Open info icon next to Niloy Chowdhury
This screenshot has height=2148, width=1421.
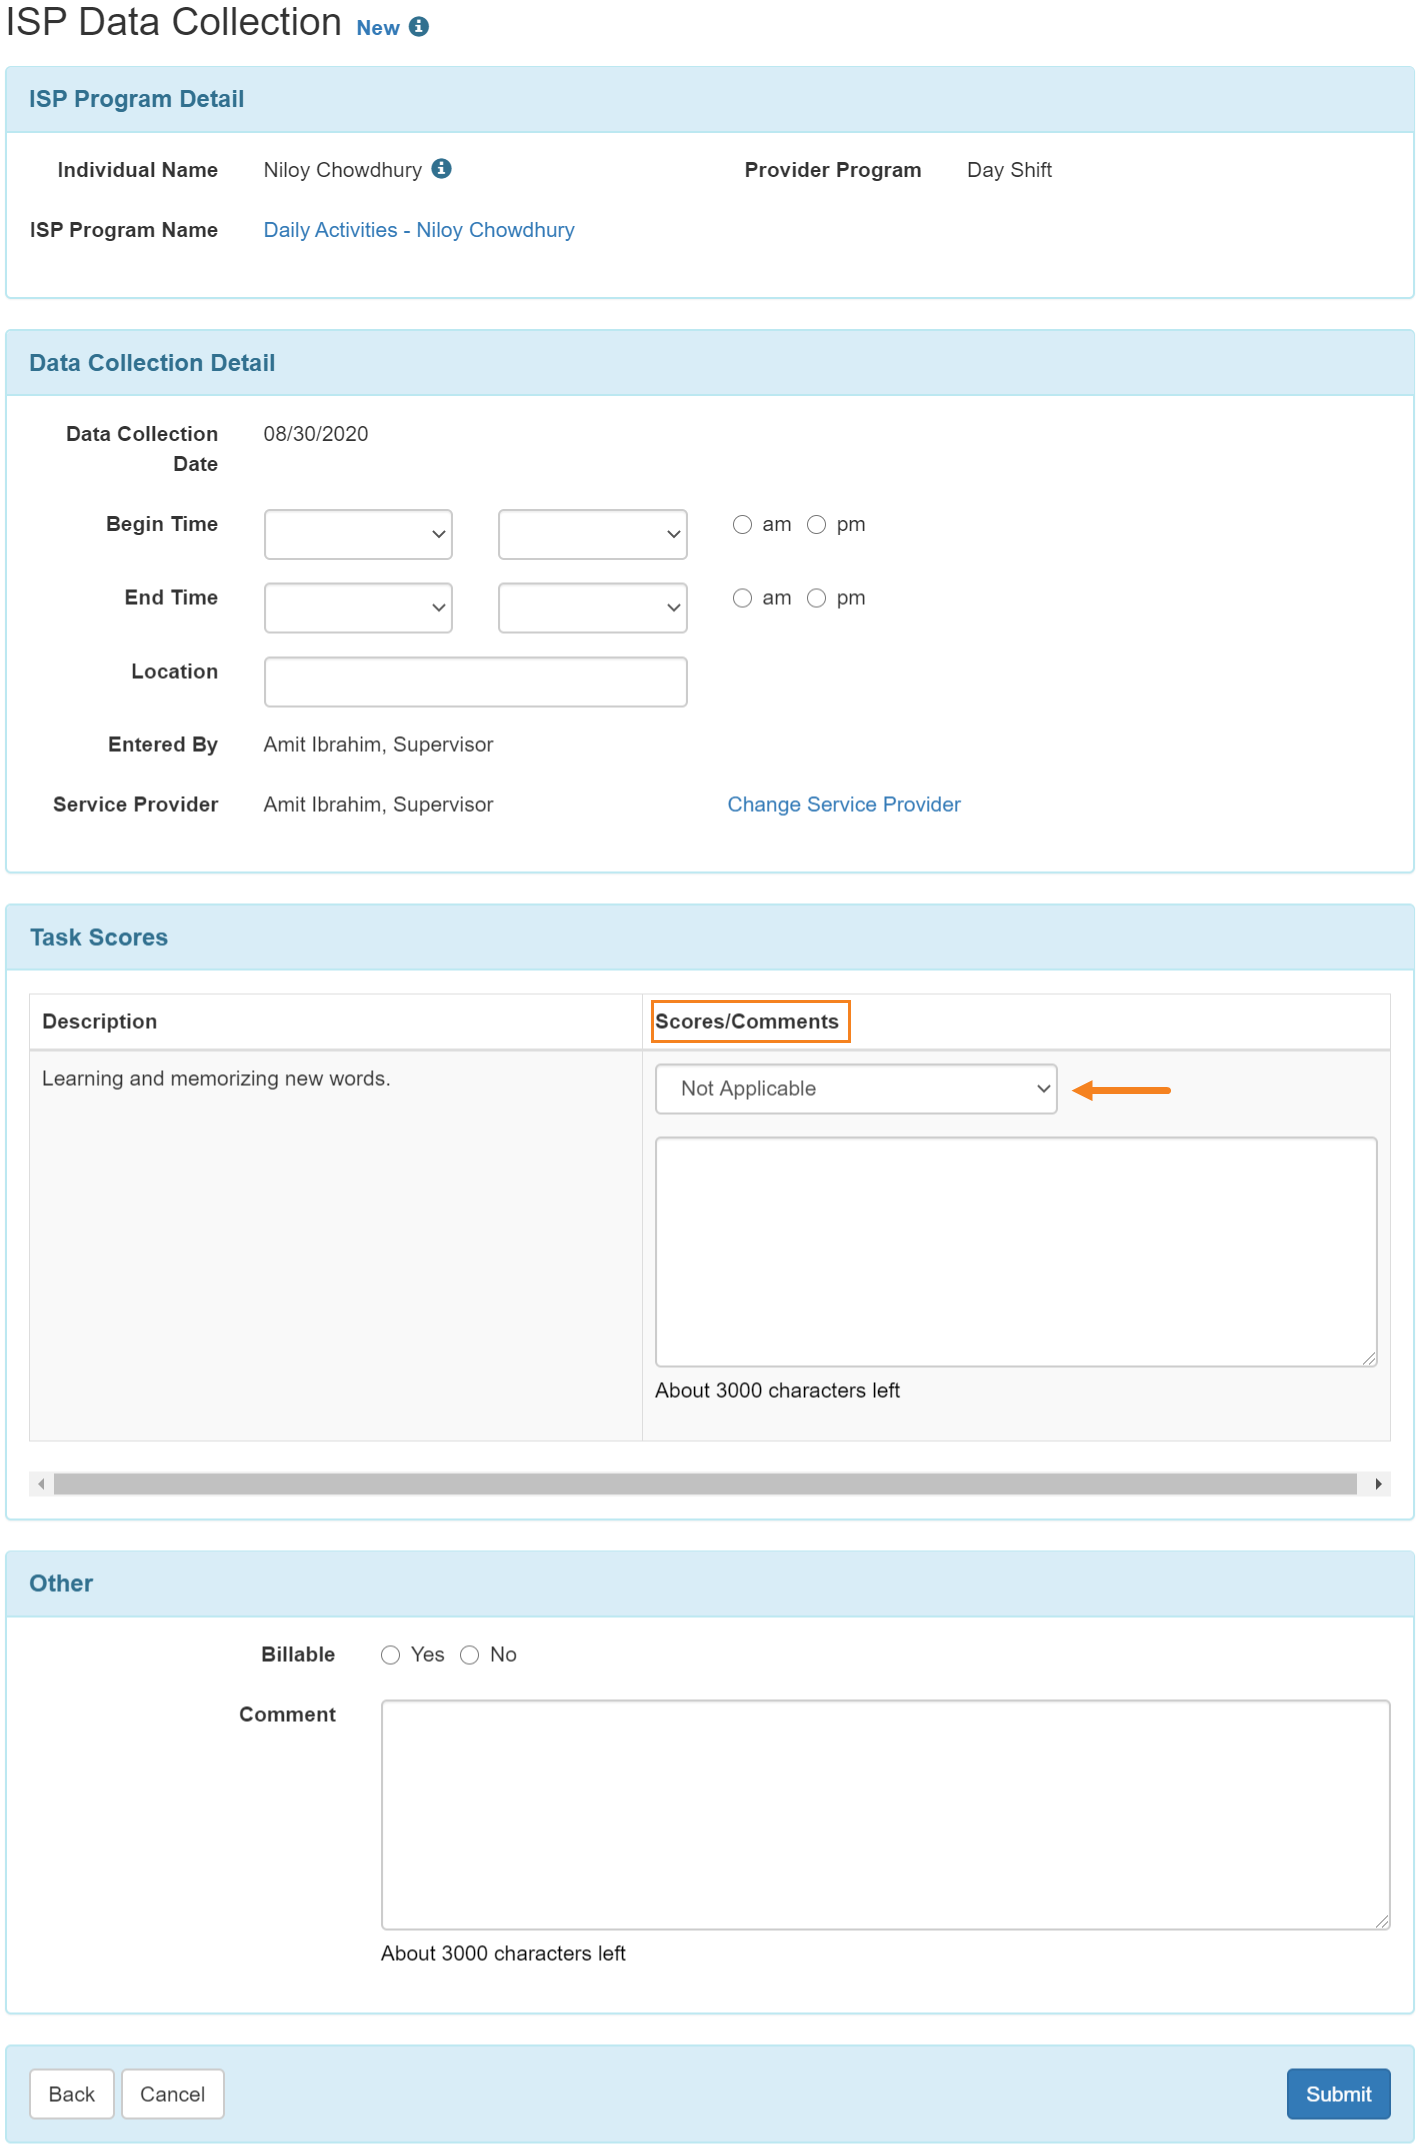tap(441, 168)
